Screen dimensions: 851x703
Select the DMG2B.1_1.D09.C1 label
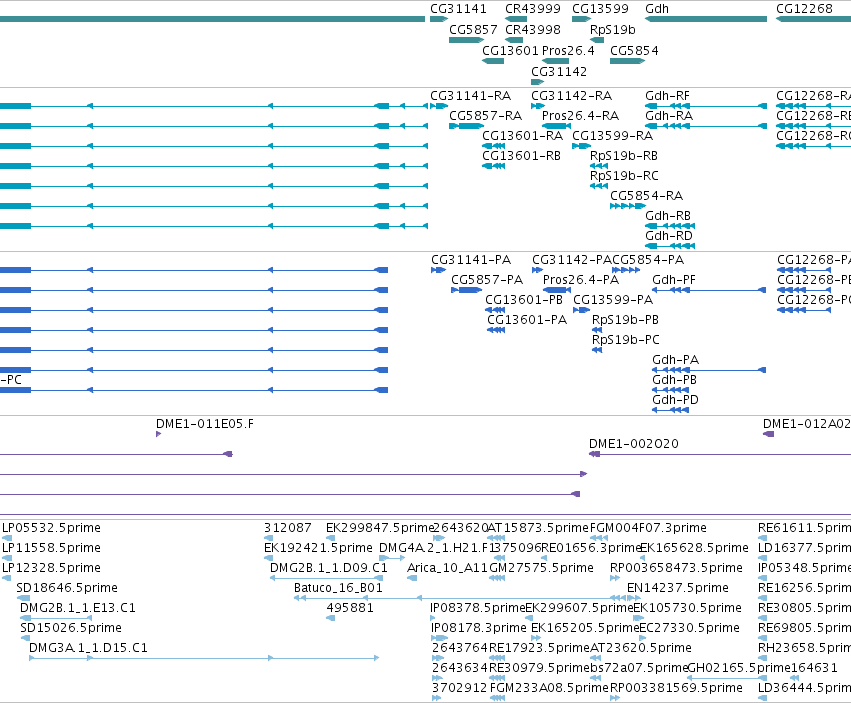[329, 568]
